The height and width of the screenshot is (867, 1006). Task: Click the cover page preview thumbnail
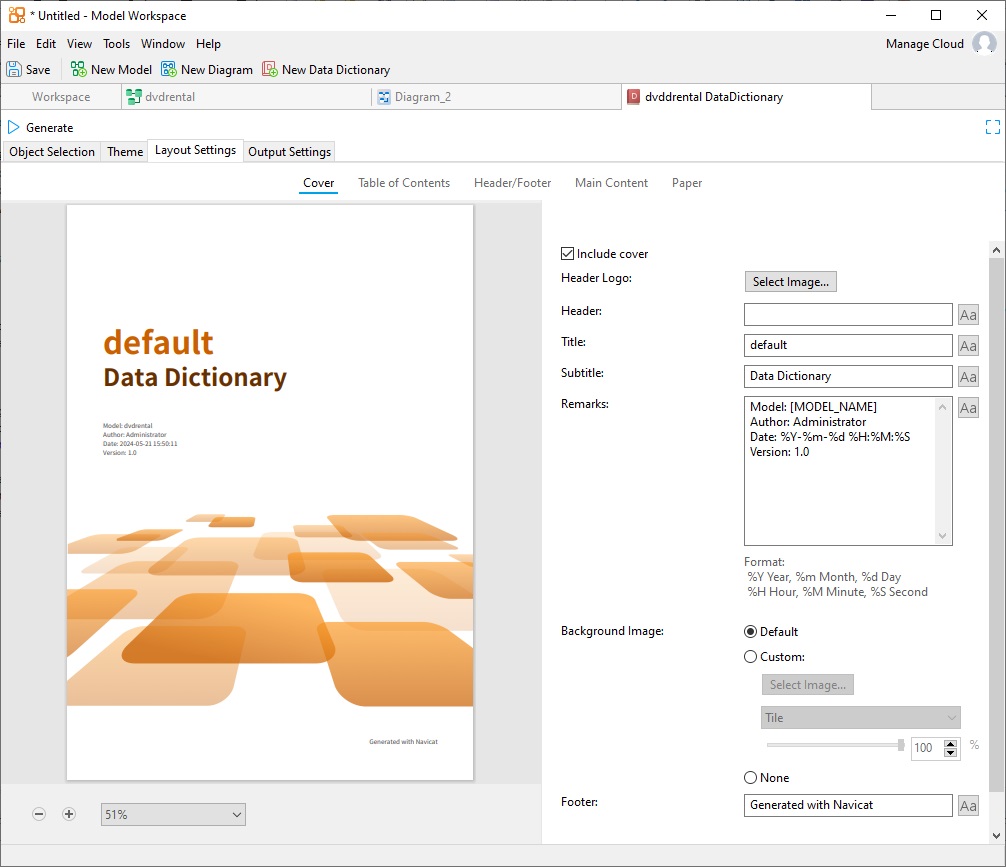(x=270, y=493)
